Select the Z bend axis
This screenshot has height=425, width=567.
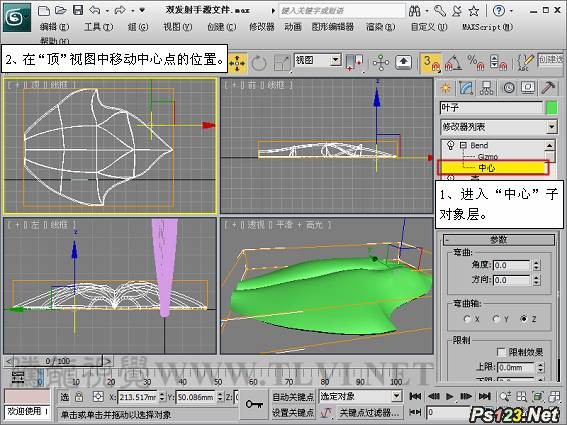click(523, 319)
